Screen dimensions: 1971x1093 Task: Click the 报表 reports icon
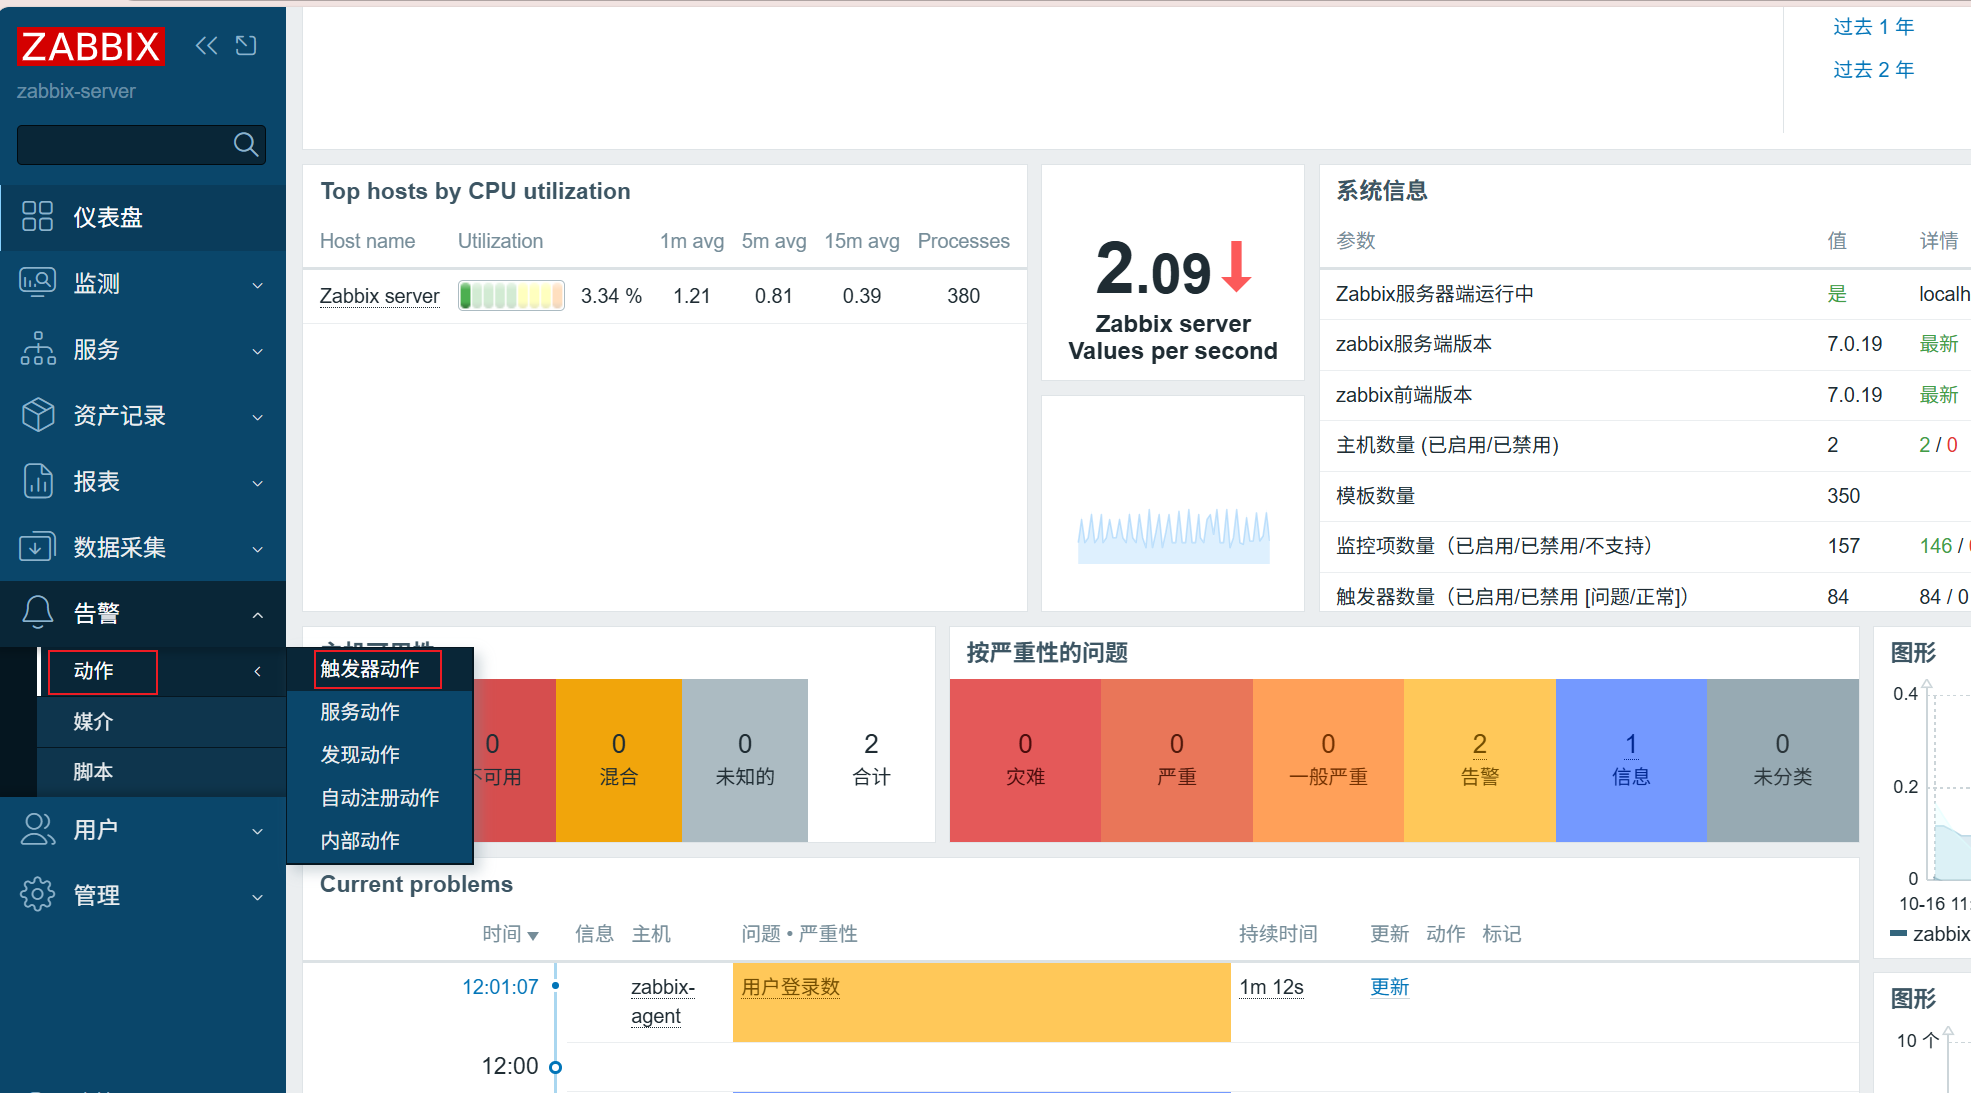37,481
